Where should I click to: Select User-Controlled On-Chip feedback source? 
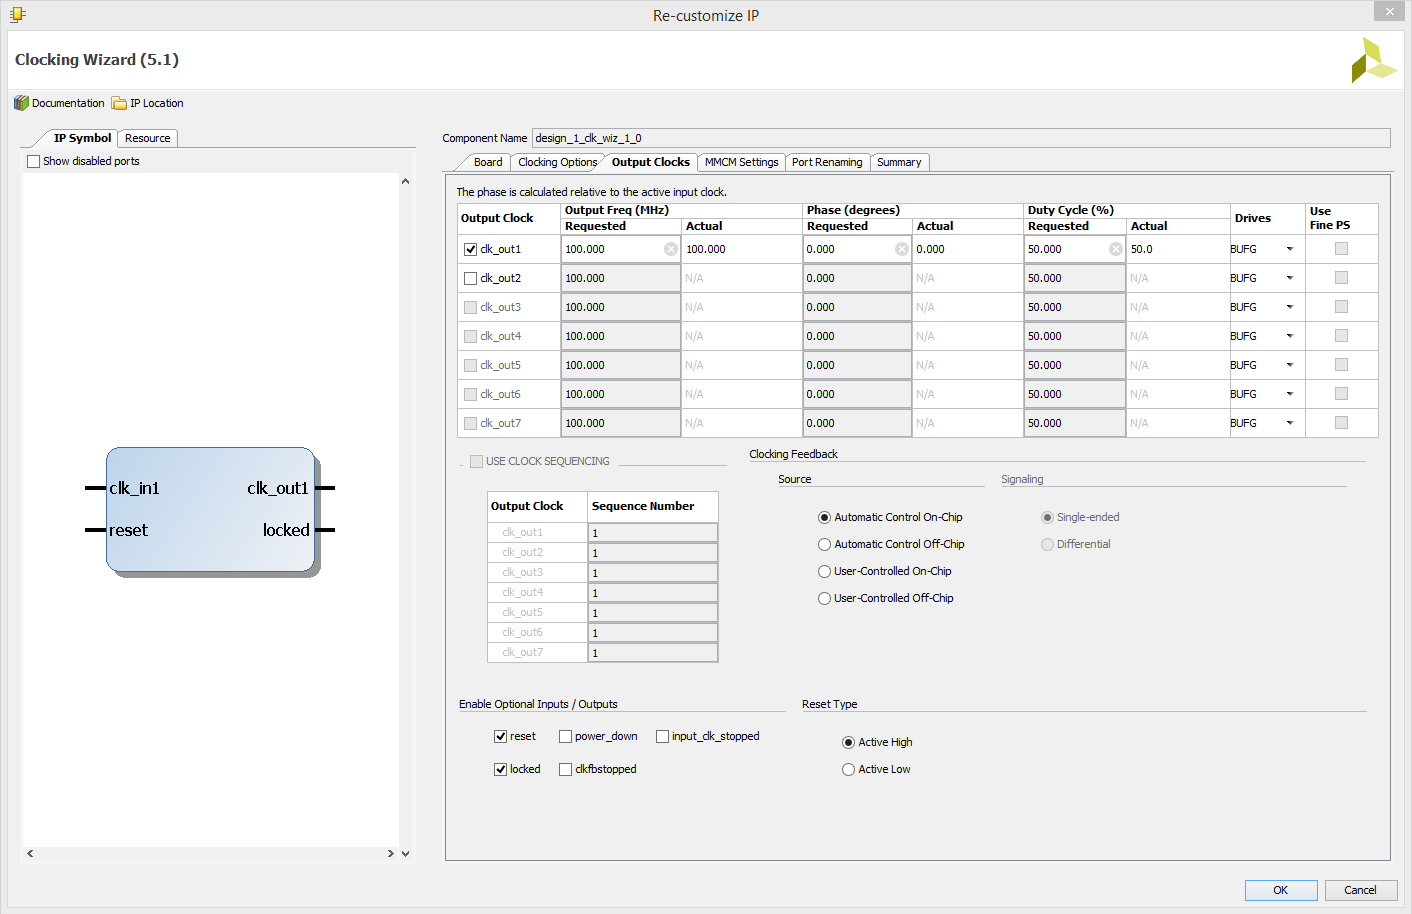click(x=824, y=571)
